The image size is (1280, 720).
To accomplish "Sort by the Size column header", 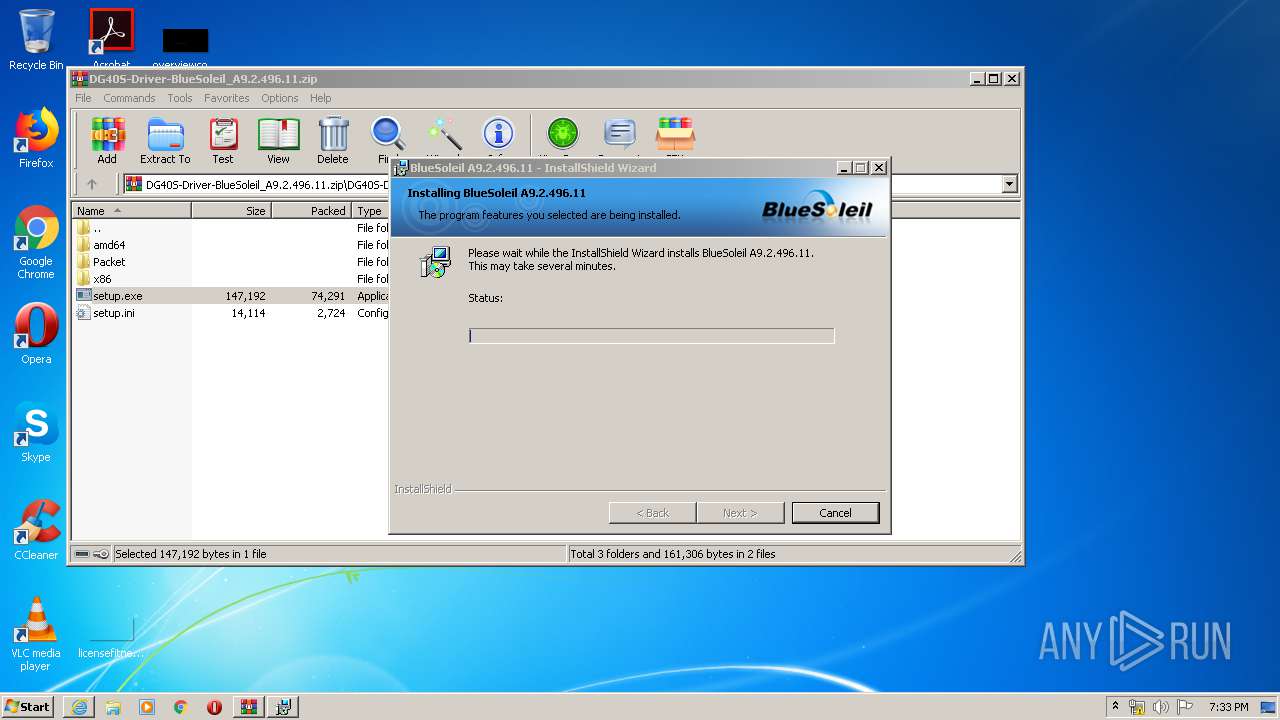I will coord(232,211).
